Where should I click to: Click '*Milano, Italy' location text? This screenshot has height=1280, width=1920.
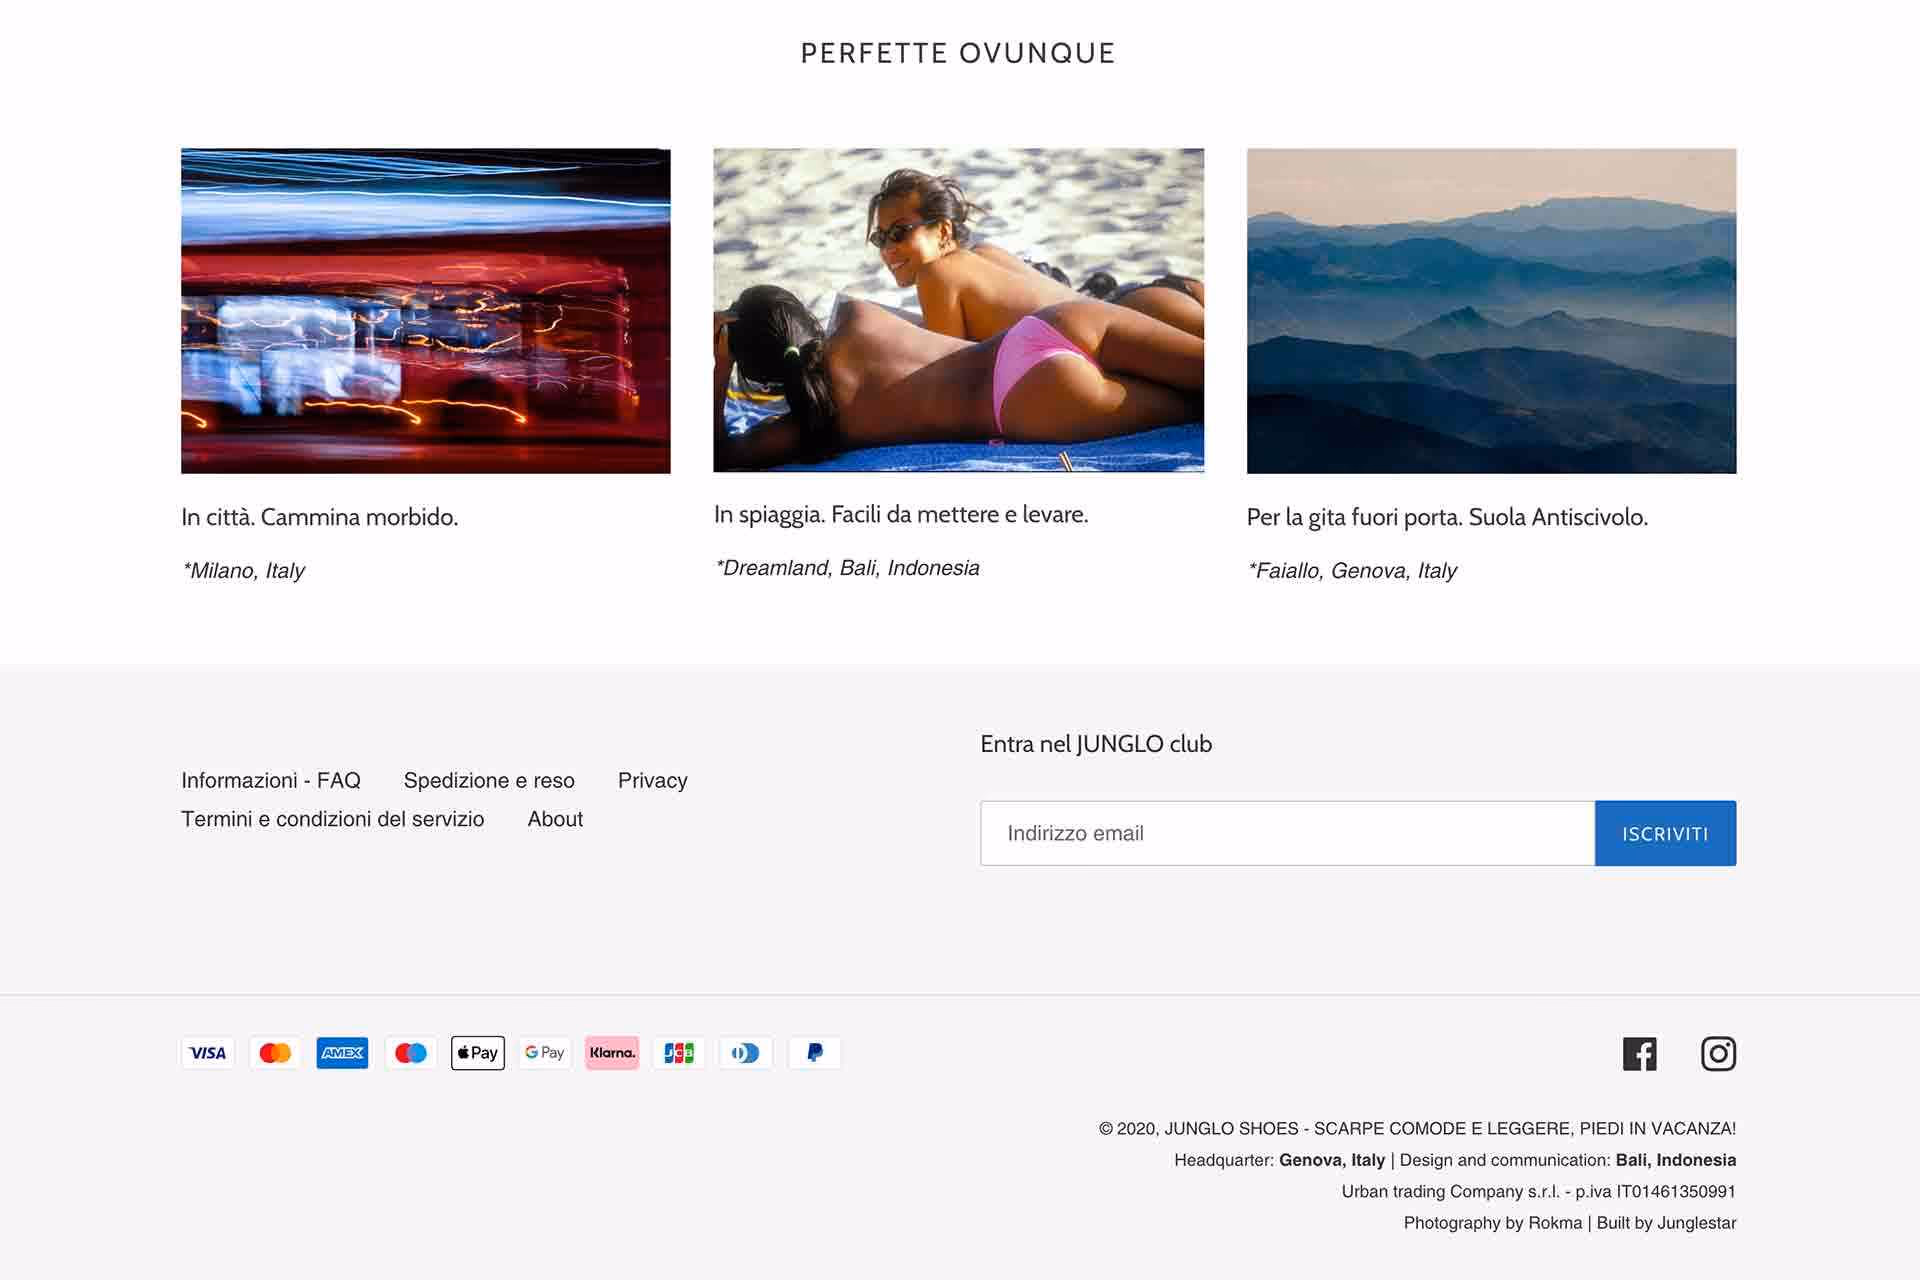click(x=243, y=571)
